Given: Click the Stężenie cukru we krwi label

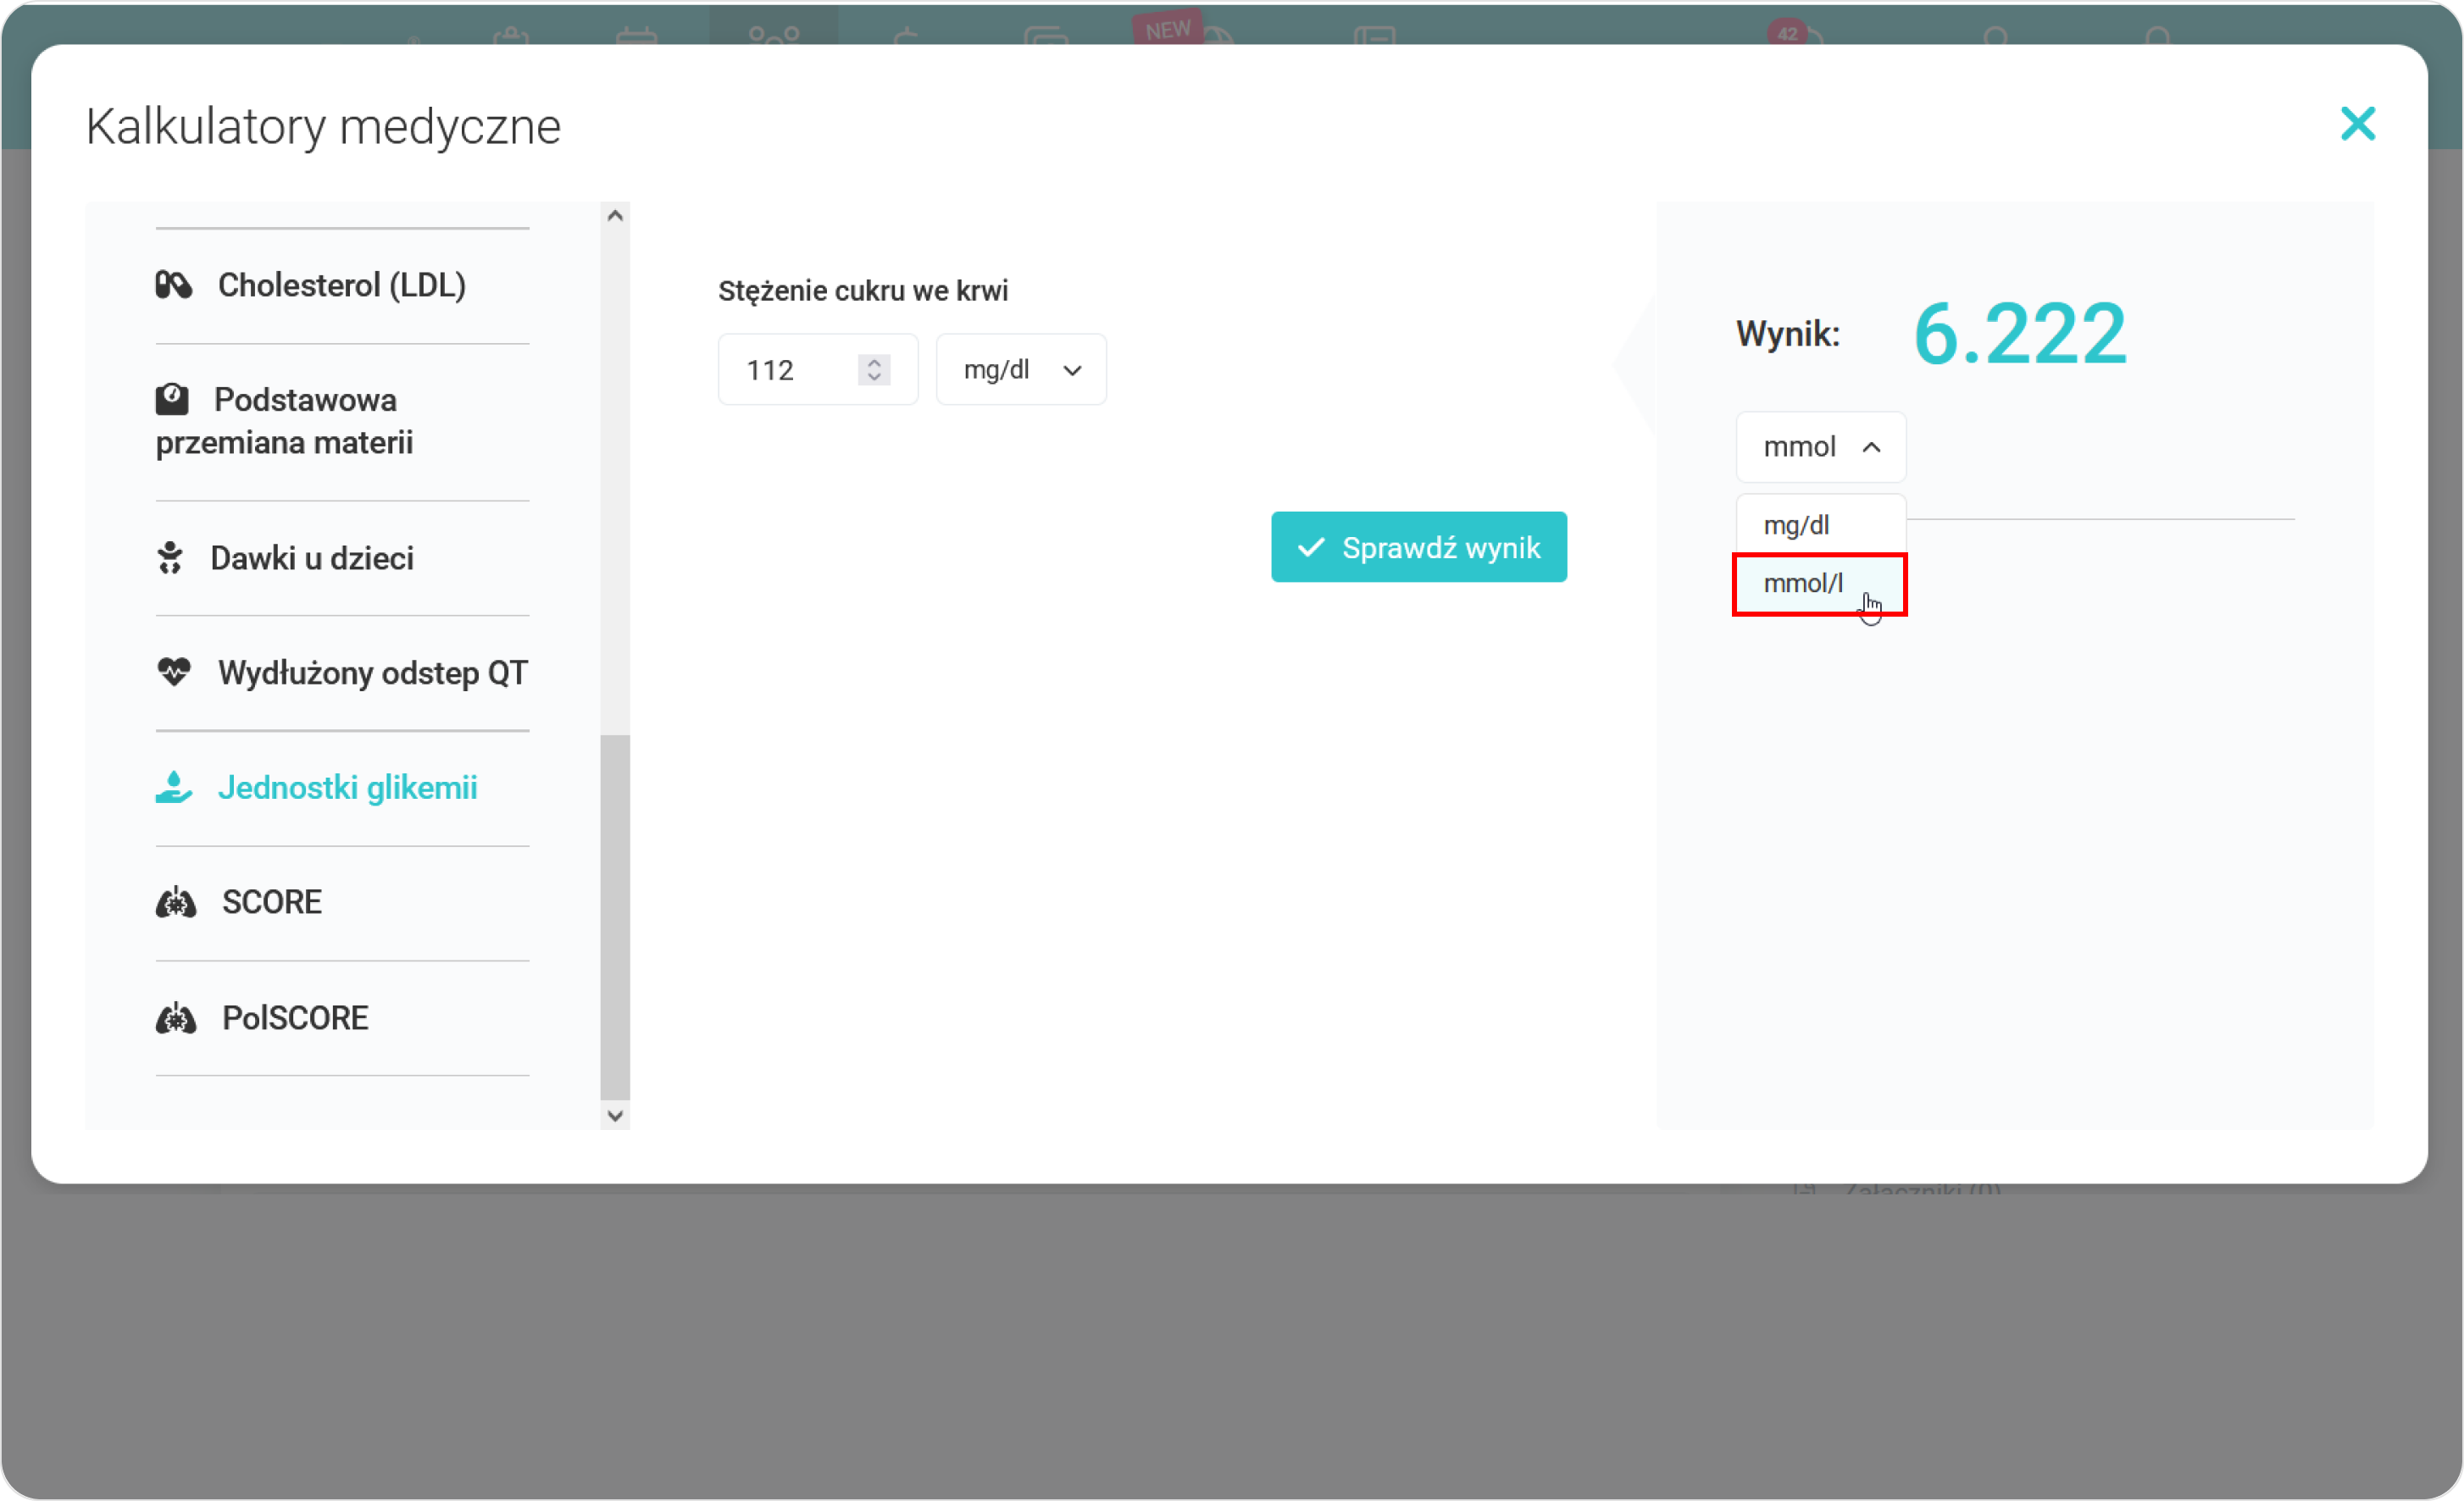Looking at the screenshot, I should (x=863, y=290).
